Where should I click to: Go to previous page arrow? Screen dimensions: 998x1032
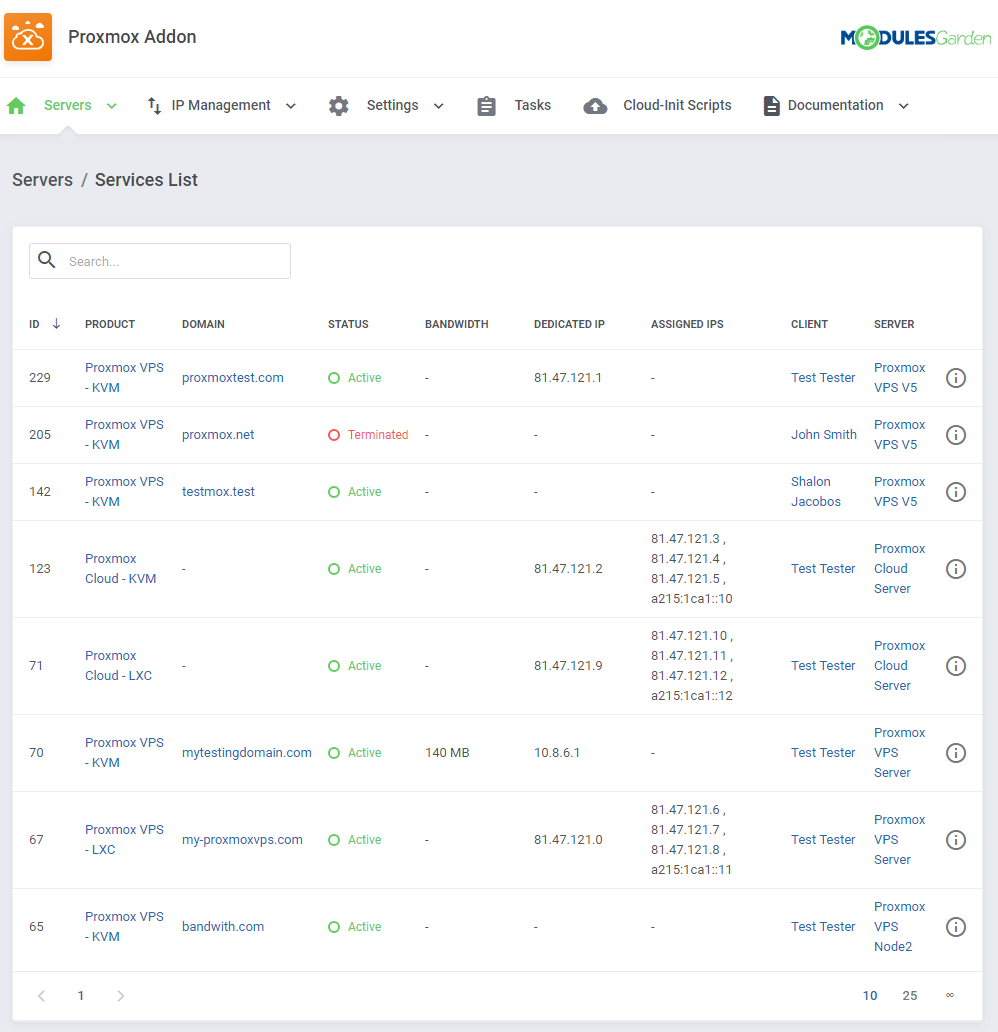41,995
